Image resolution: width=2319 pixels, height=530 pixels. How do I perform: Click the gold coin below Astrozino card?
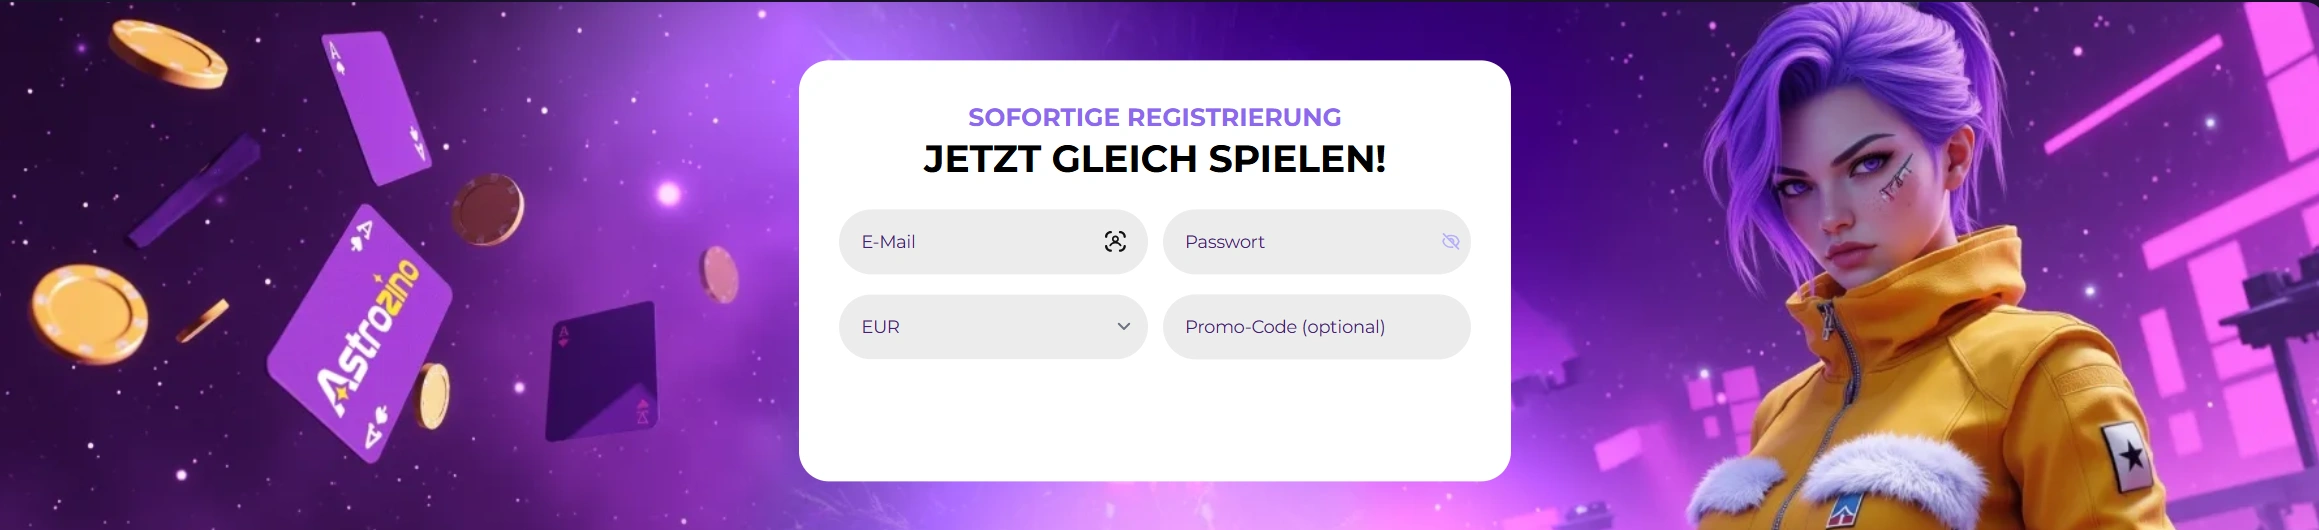click(x=433, y=396)
